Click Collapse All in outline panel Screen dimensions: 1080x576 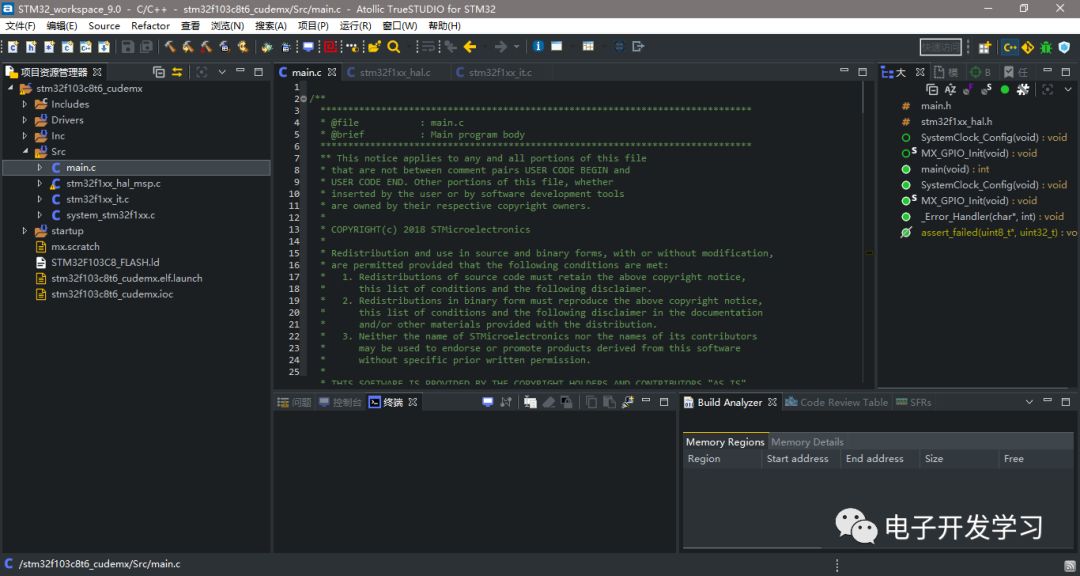(932, 89)
